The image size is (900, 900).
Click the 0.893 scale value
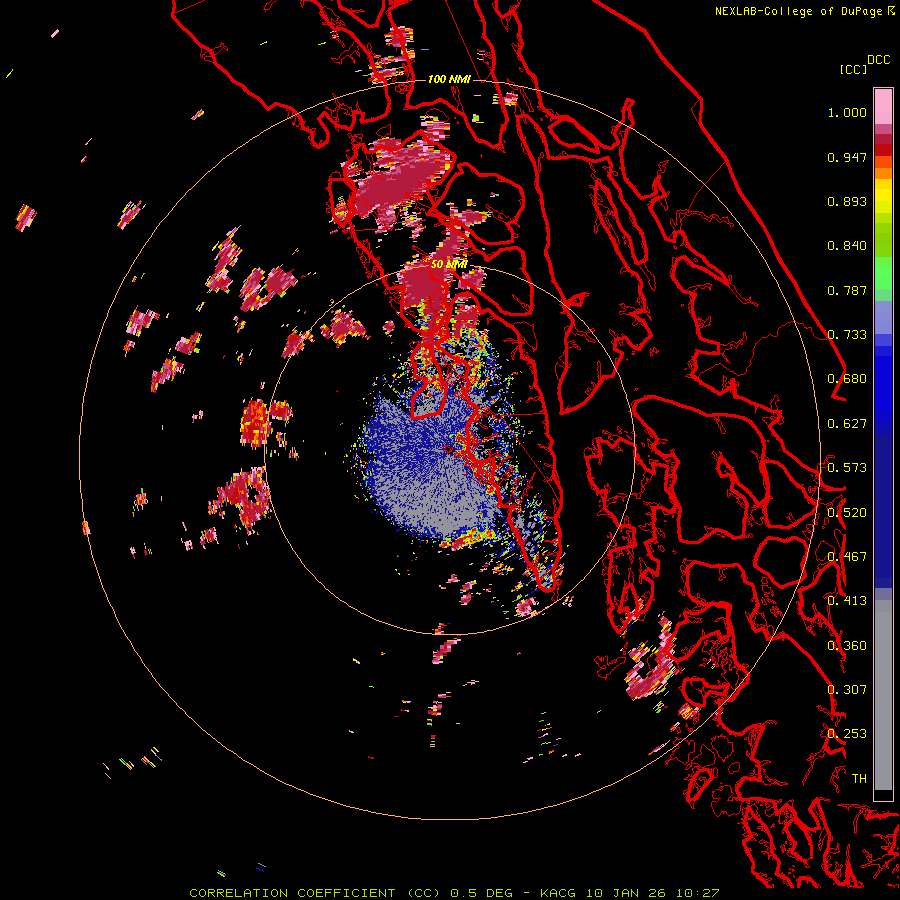click(847, 201)
